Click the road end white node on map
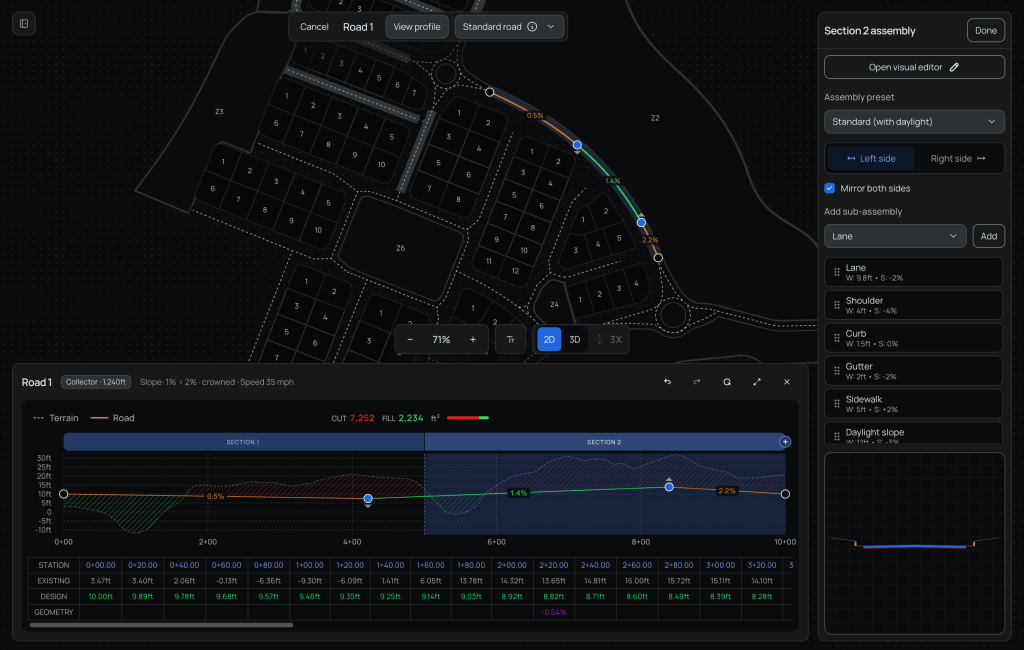This screenshot has height=650, width=1024. point(658,258)
